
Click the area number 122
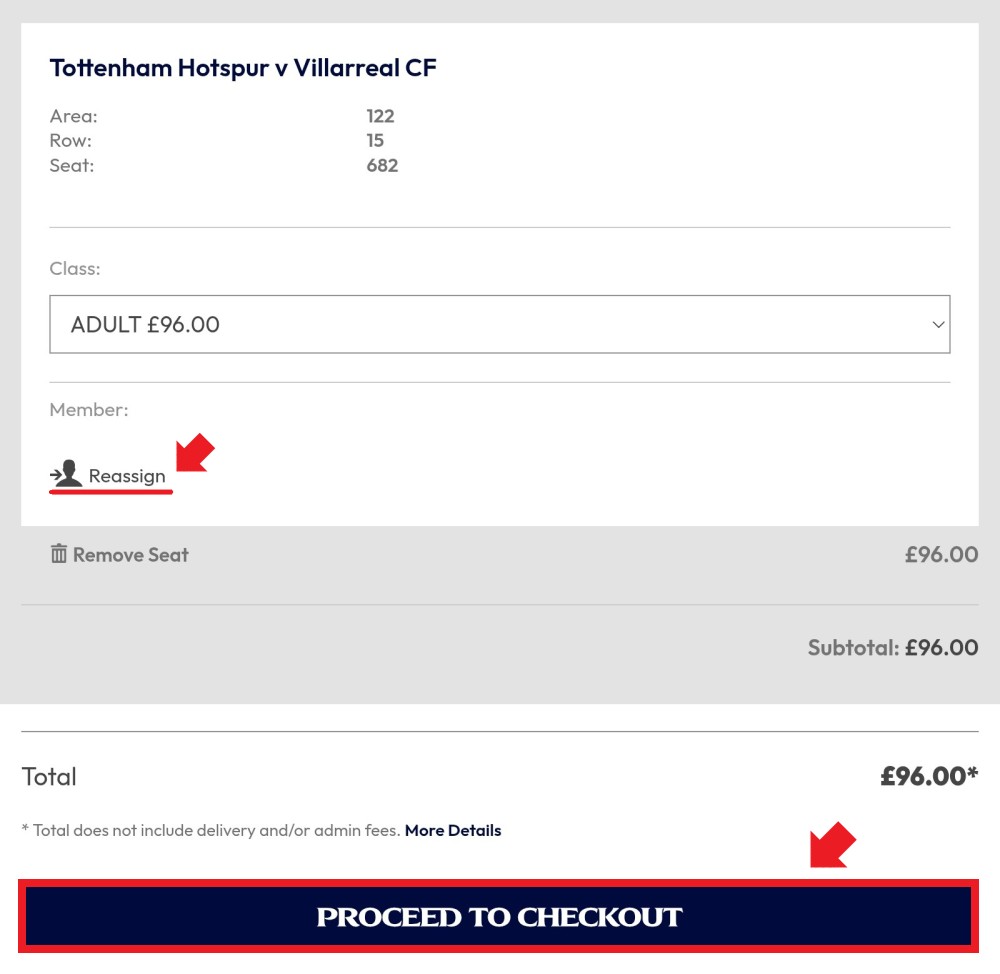click(380, 116)
